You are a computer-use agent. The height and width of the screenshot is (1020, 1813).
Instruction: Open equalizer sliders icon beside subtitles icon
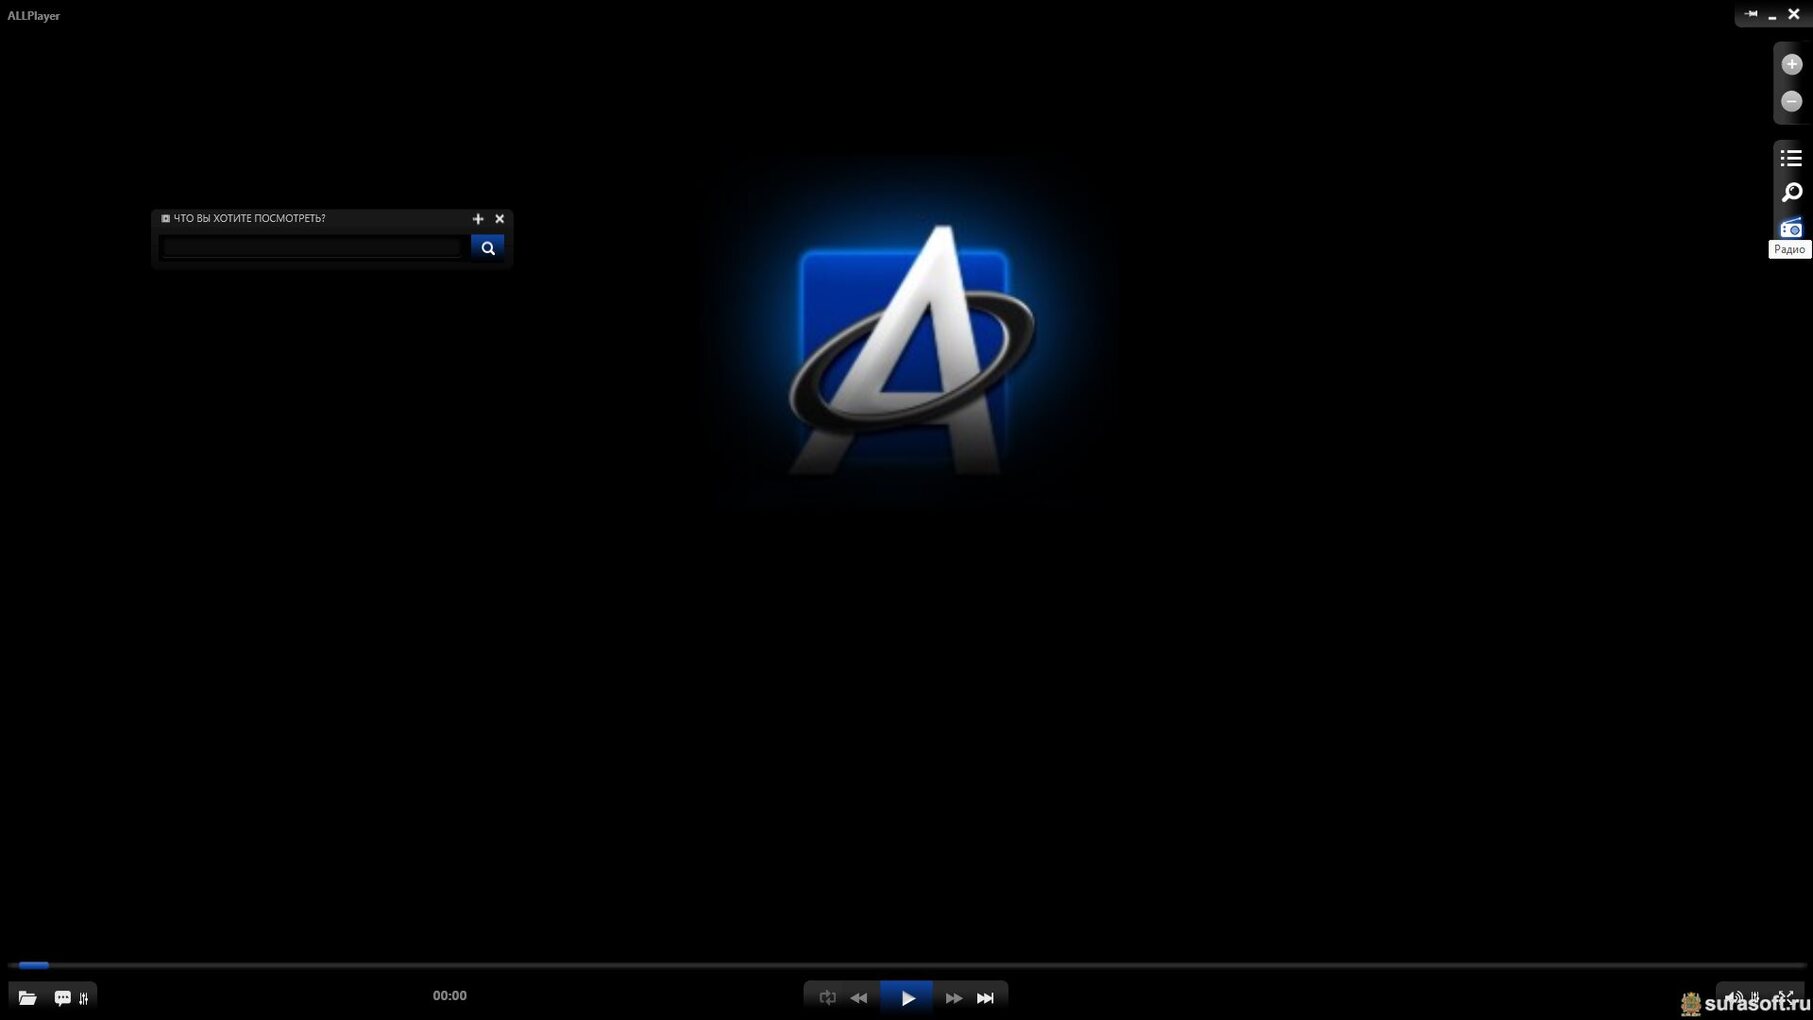pos(84,998)
